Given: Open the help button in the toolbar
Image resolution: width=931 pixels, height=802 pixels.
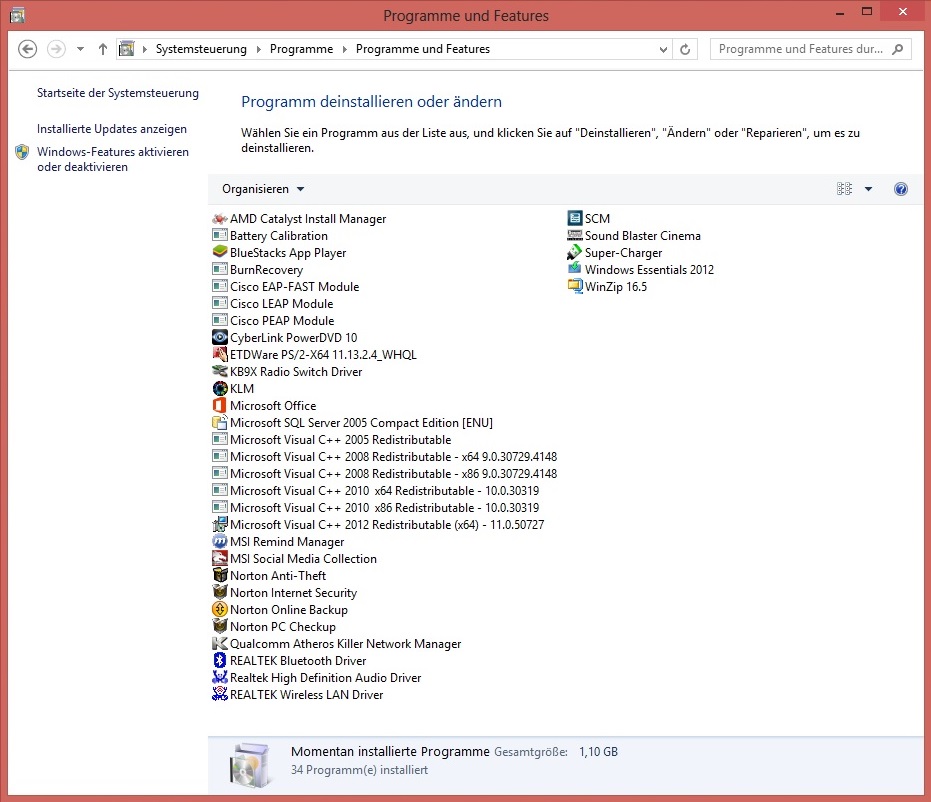Looking at the screenshot, I should [x=901, y=189].
